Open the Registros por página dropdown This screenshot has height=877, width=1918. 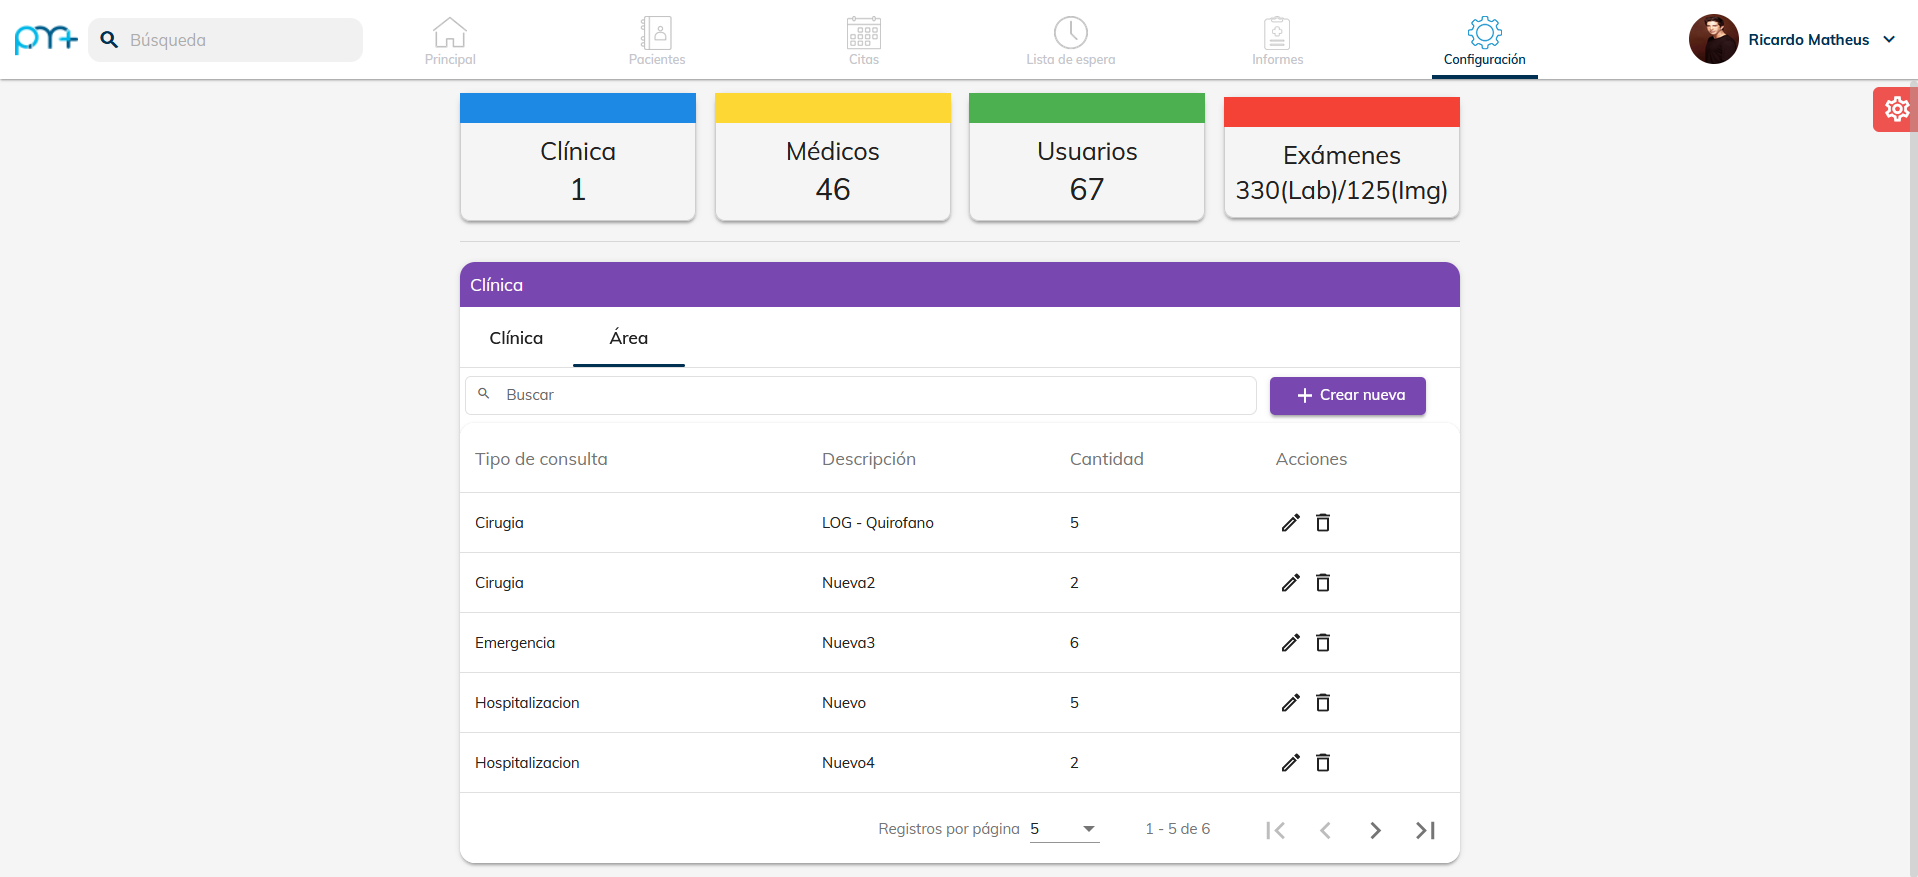tap(1064, 829)
